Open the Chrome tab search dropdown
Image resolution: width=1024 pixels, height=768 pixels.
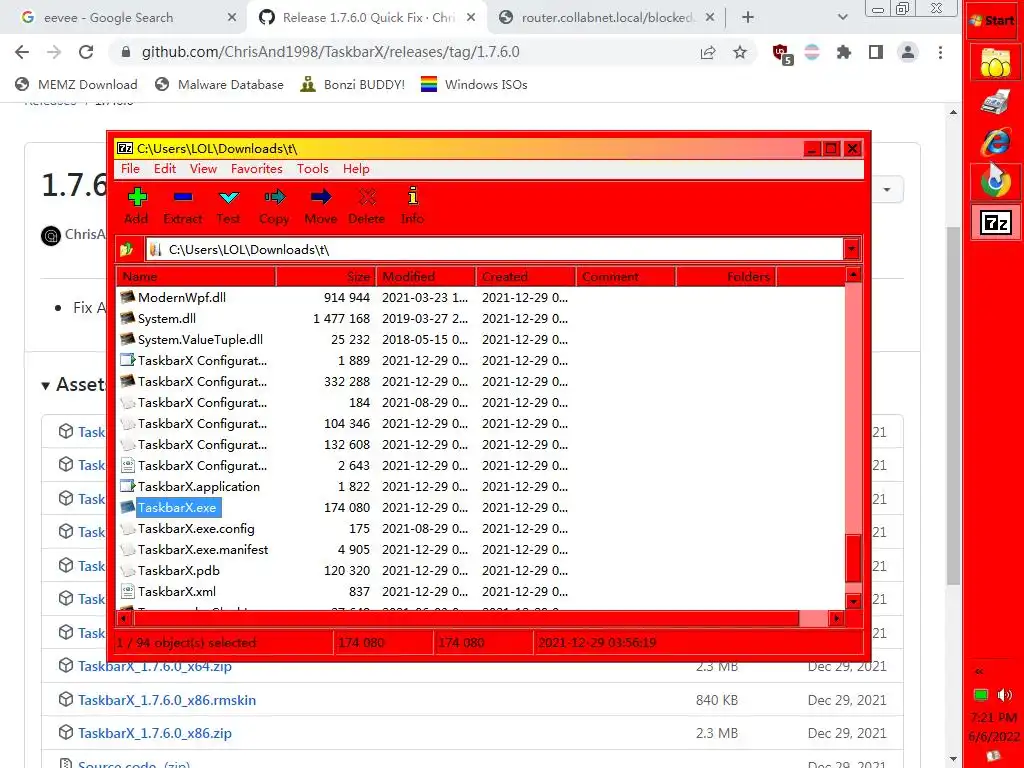[842, 18]
